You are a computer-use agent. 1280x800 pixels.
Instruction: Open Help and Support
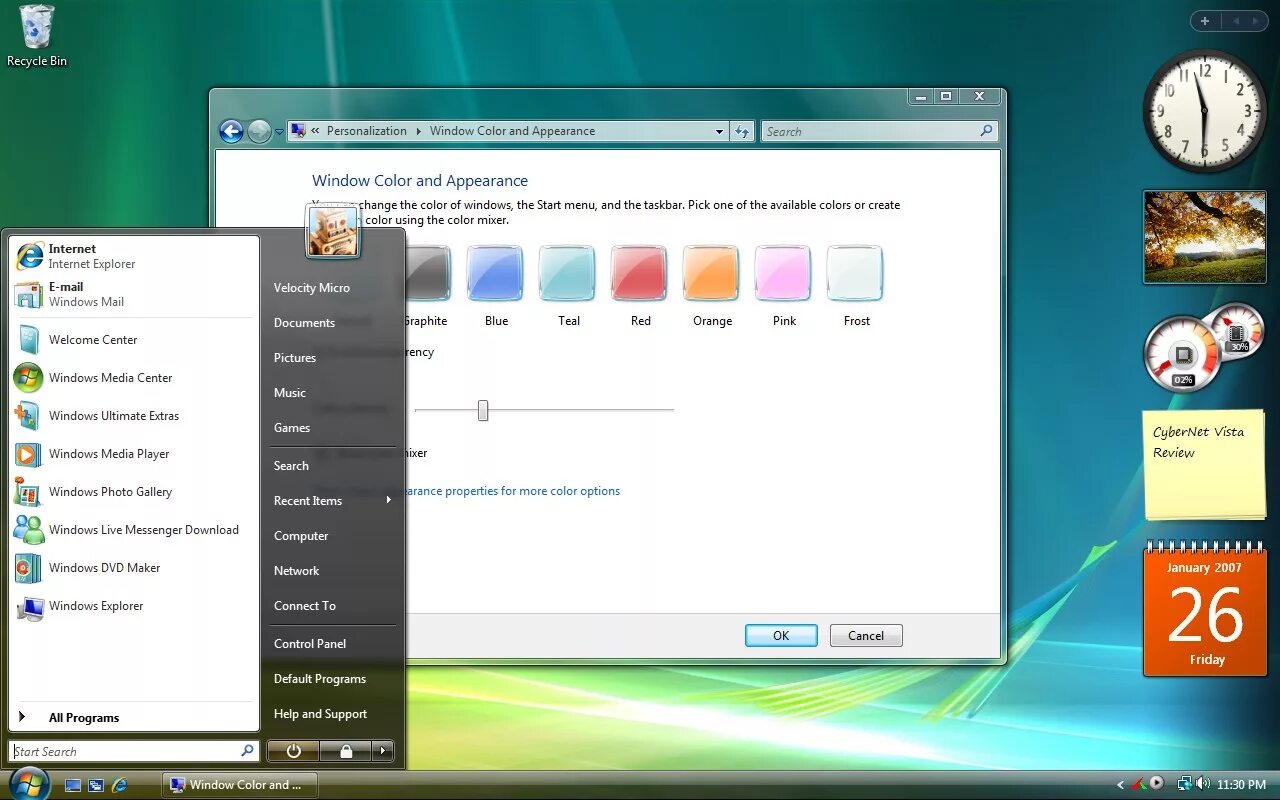(333, 714)
